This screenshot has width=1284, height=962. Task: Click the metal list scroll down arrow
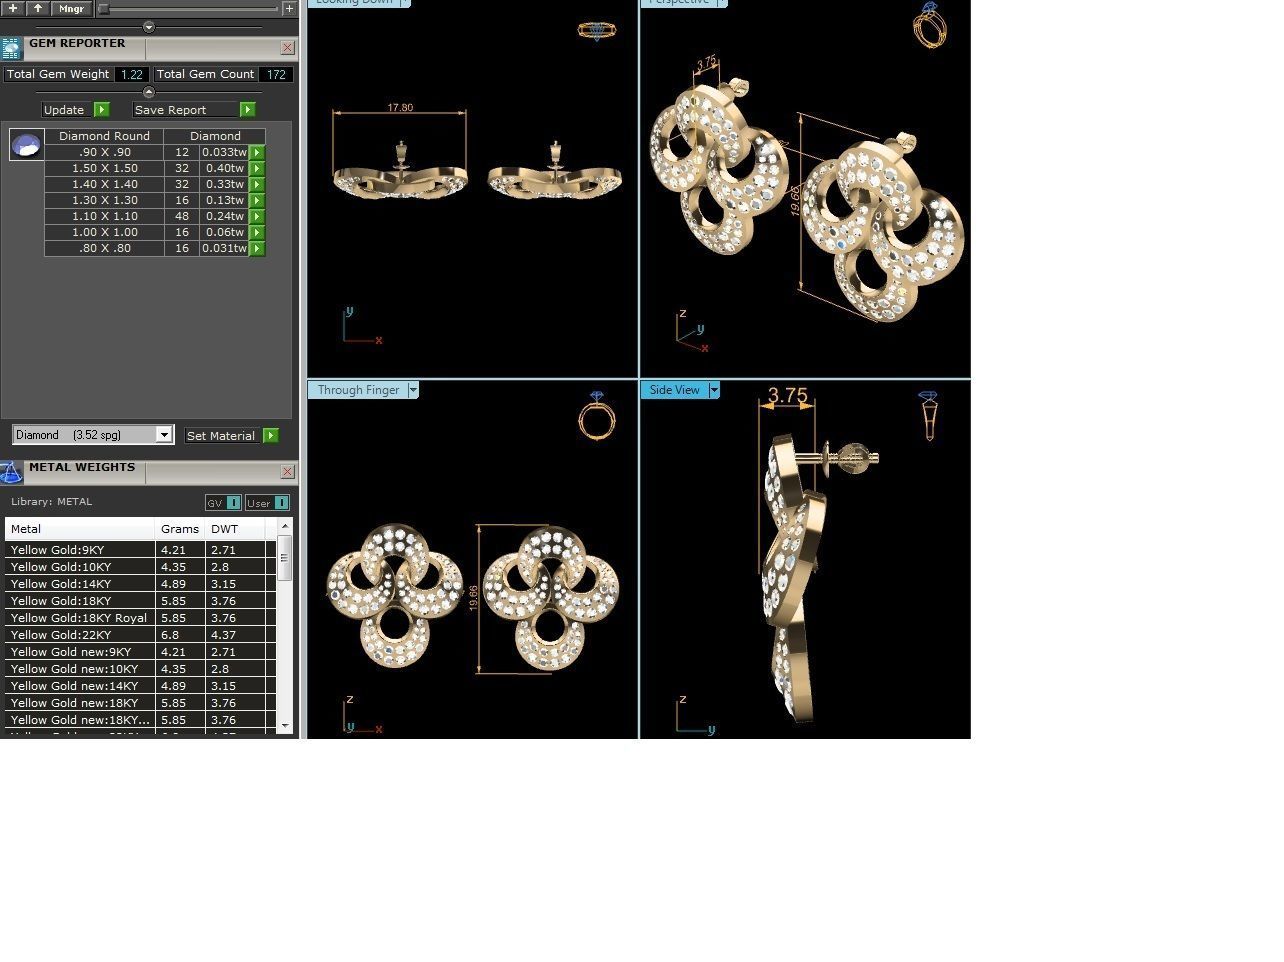click(x=285, y=726)
